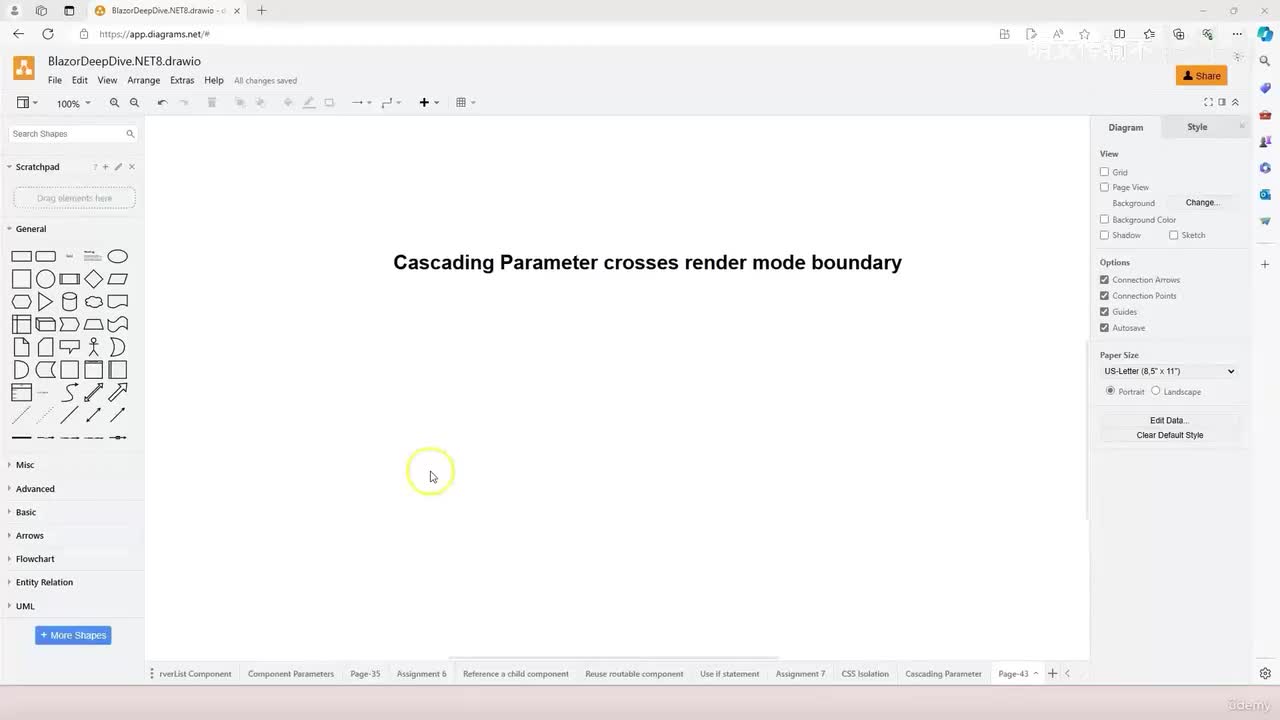Open the browser Favorites star-list icon
1280x720 pixels.
[x=1149, y=34]
